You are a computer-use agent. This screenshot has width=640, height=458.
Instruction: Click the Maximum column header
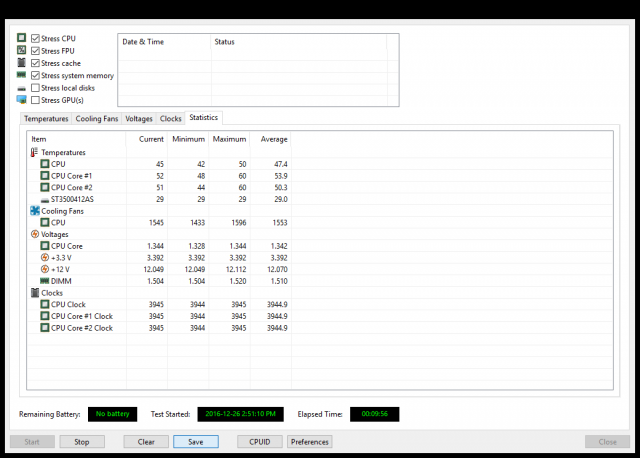pos(229,139)
